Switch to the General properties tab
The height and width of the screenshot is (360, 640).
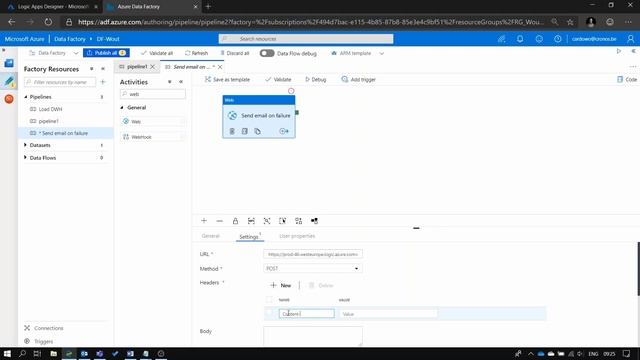tap(211, 236)
